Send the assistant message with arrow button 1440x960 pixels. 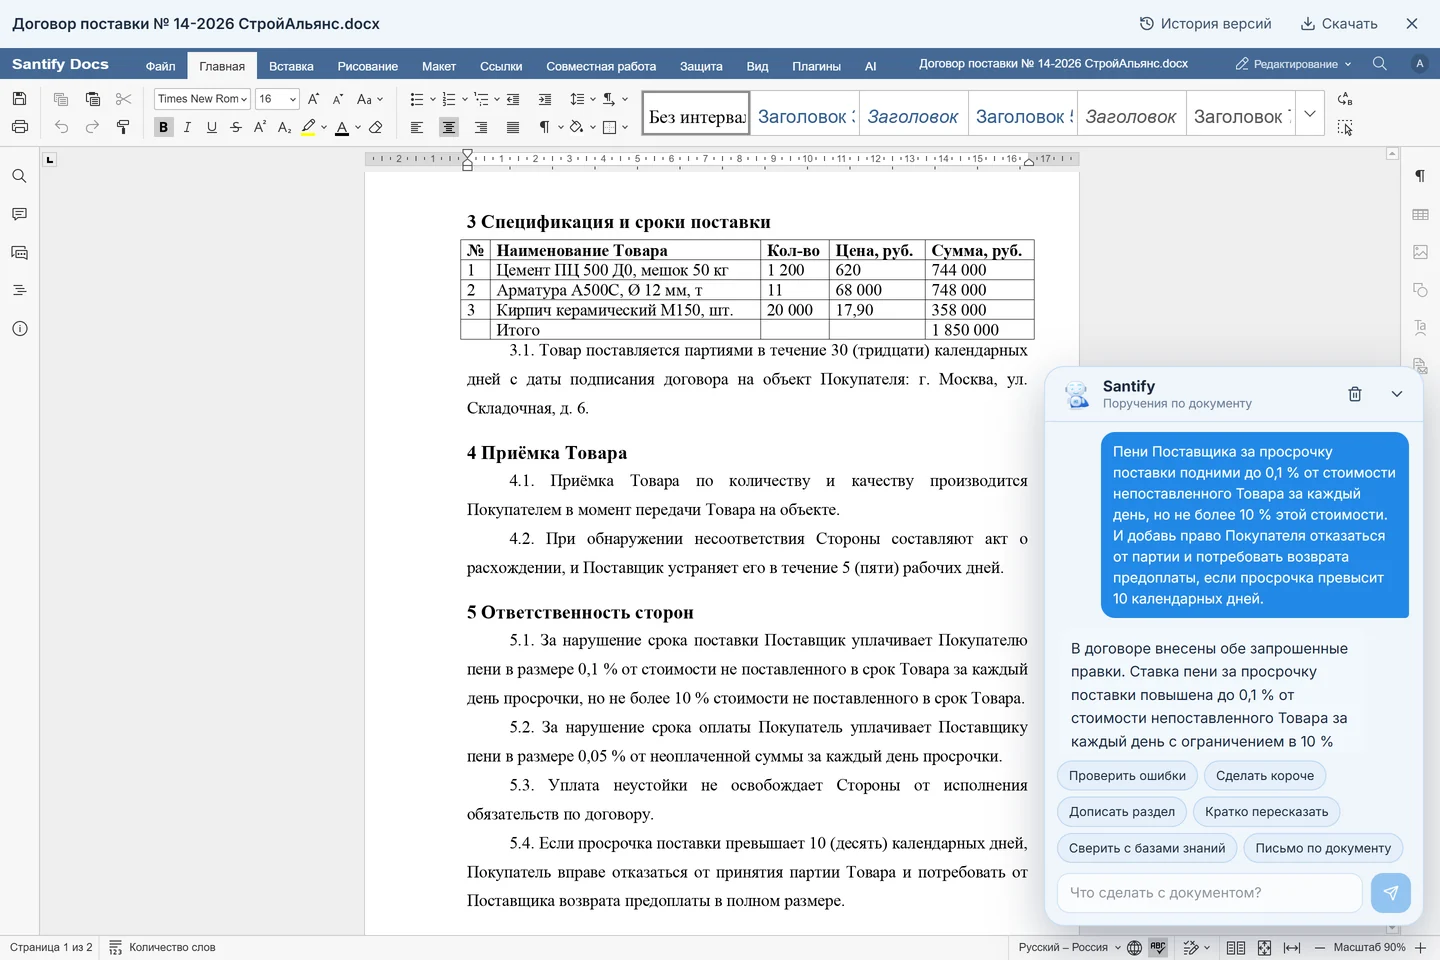[x=1391, y=893]
